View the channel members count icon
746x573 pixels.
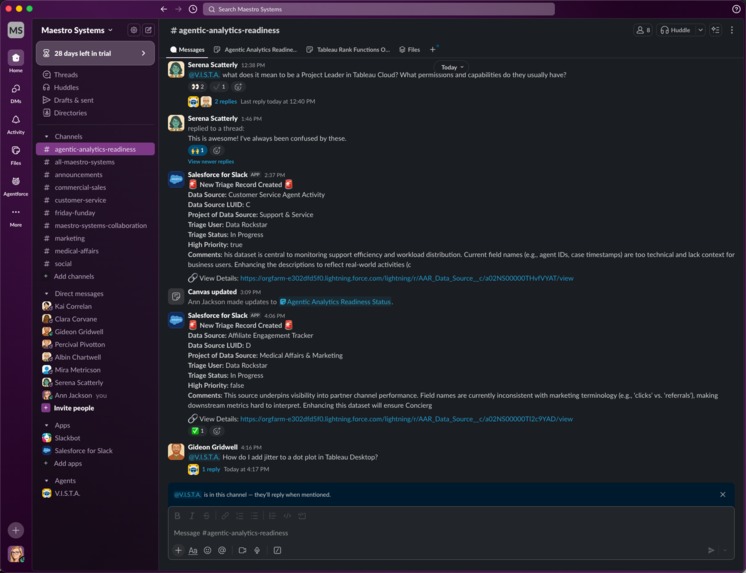coord(643,30)
